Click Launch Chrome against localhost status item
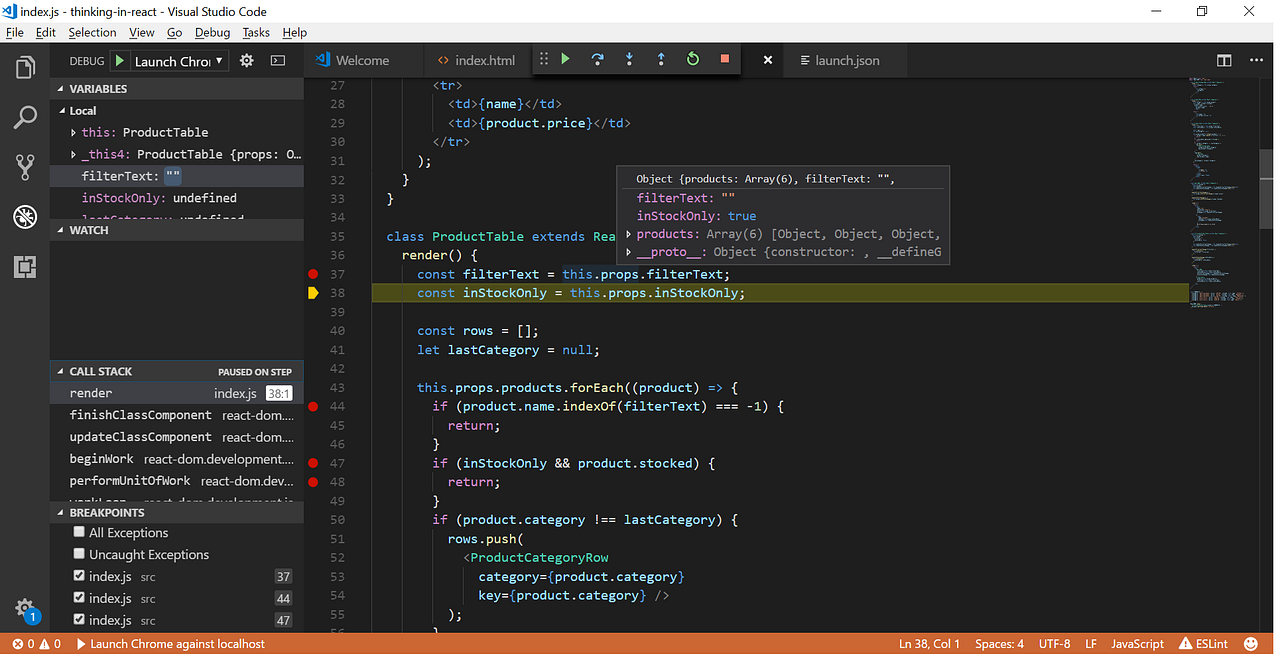Image resolution: width=1280 pixels, height=658 pixels. [x=171, y=644]
